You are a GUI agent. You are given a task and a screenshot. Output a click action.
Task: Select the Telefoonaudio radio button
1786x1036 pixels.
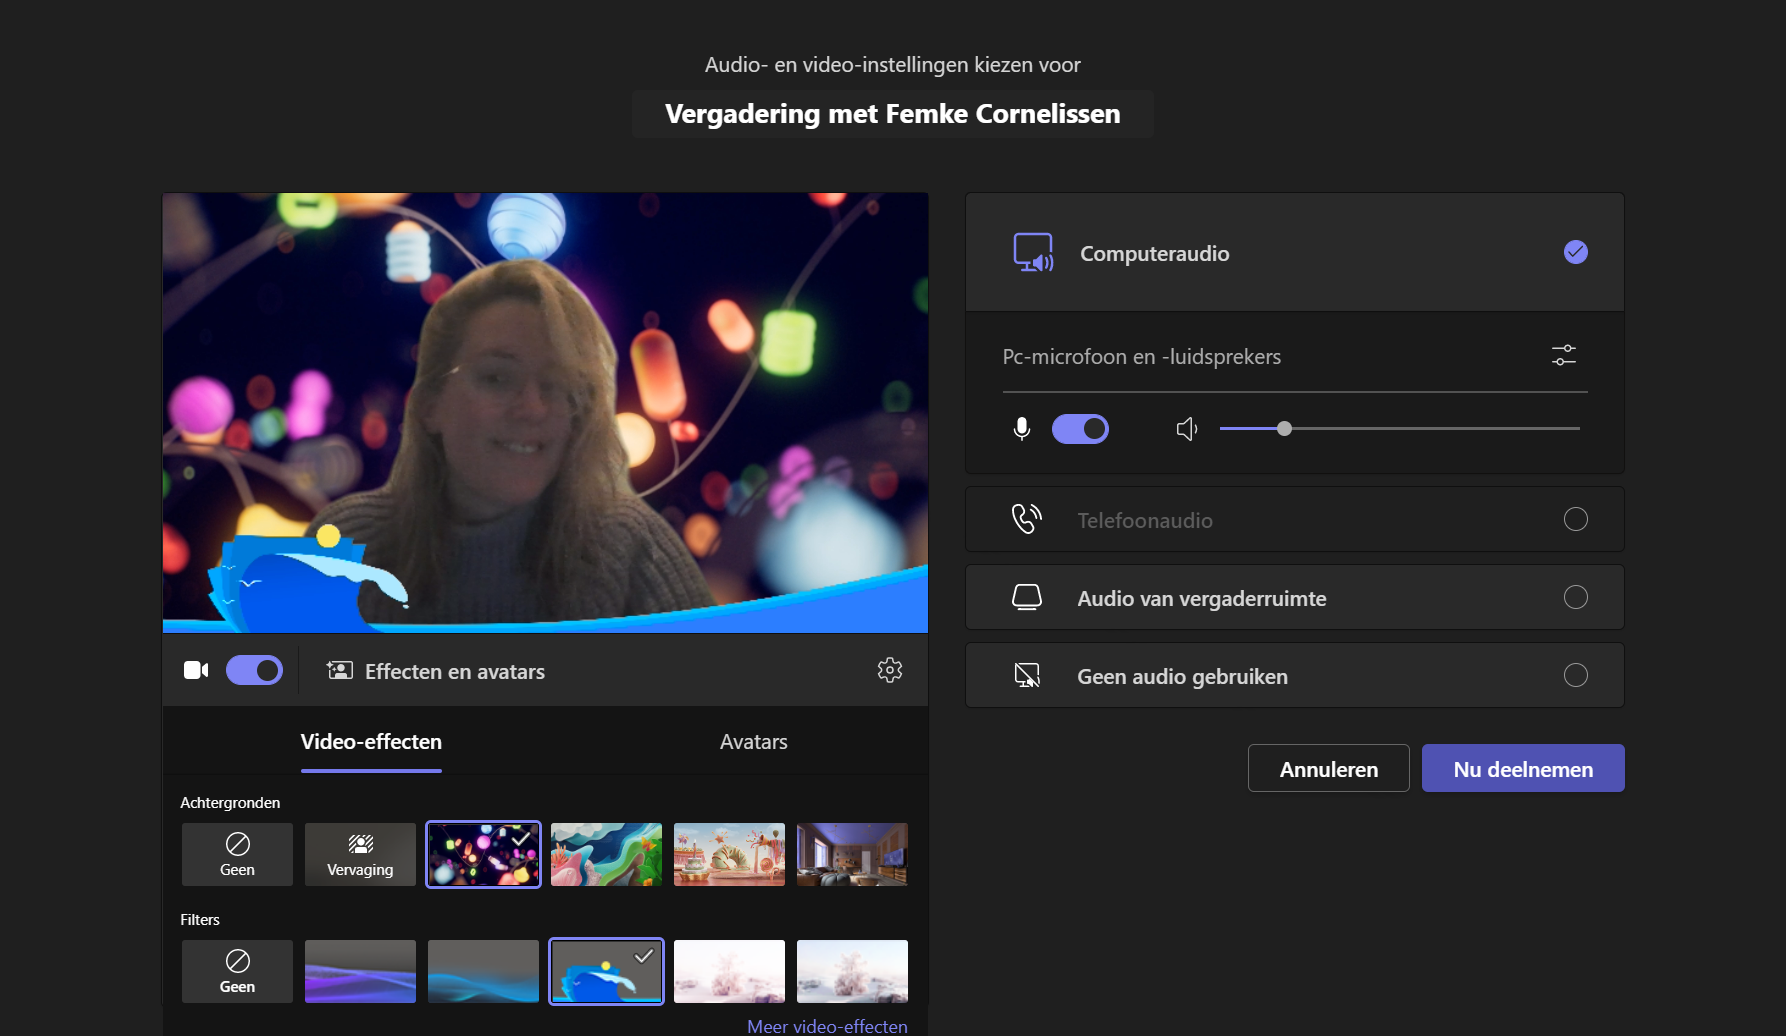pyautogui.click(x=1576, y=519)
